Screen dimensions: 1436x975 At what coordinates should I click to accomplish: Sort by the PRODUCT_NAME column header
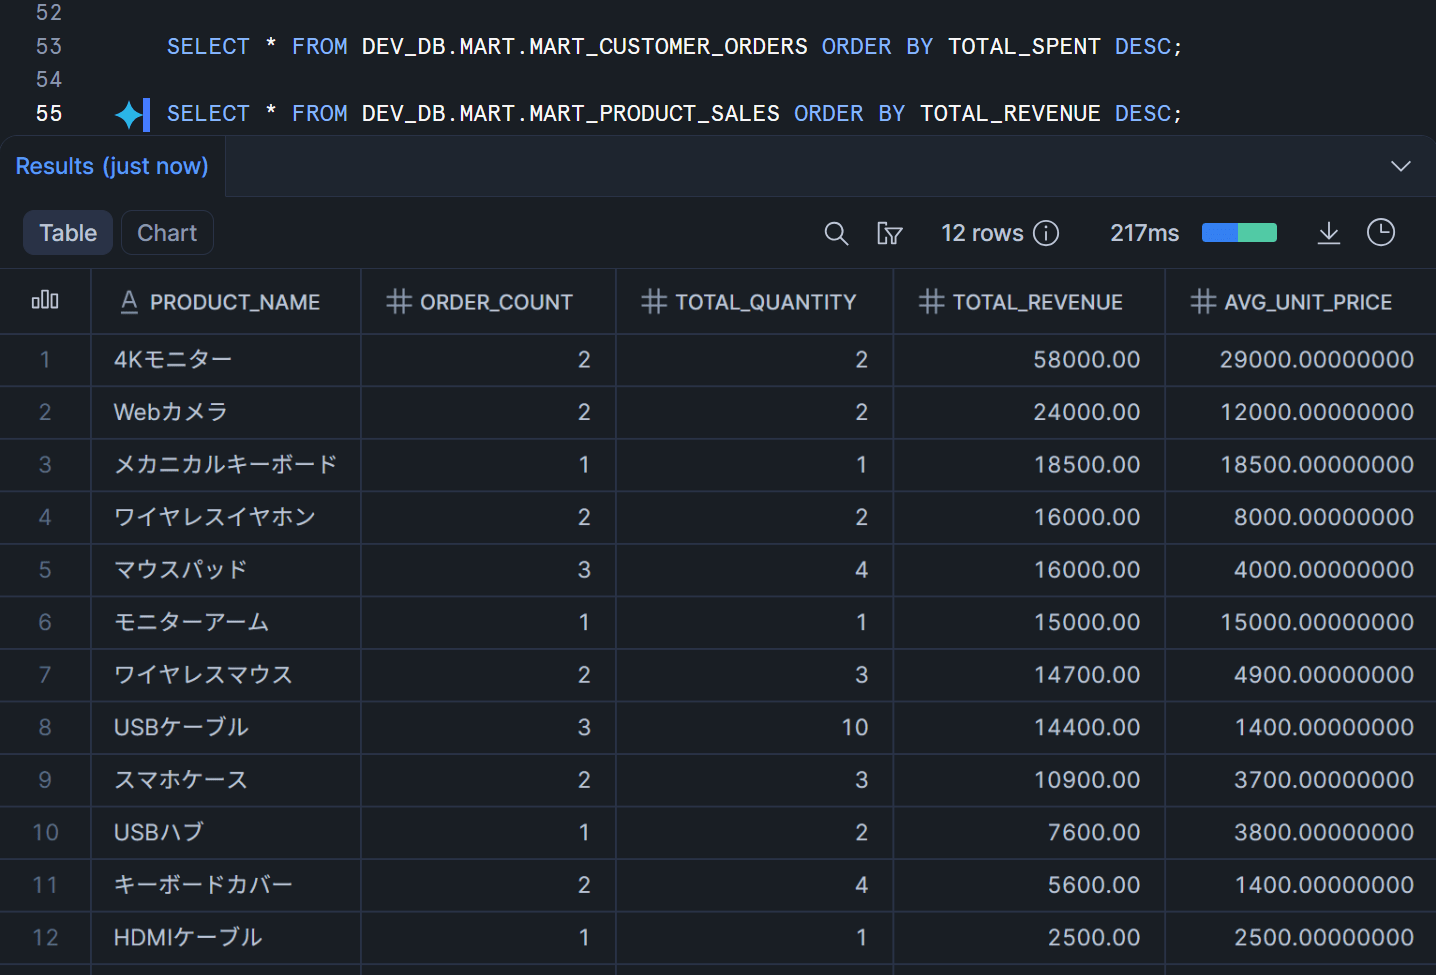(x=234, y=302)
